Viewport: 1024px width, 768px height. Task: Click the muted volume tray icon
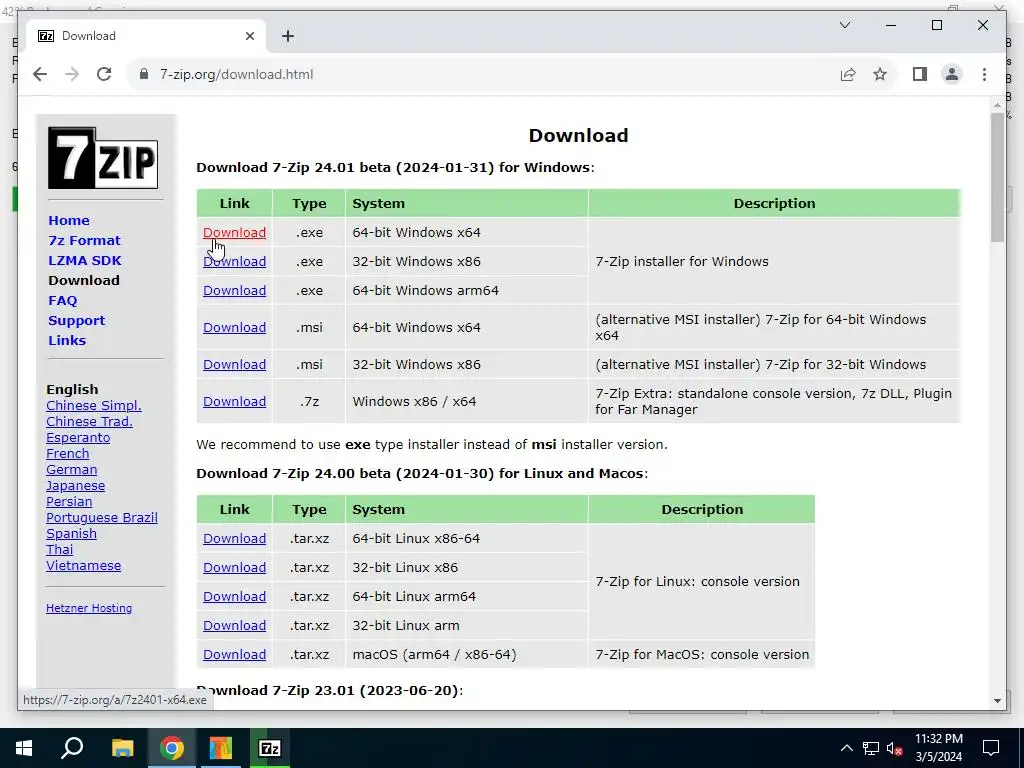click(895, 748)
